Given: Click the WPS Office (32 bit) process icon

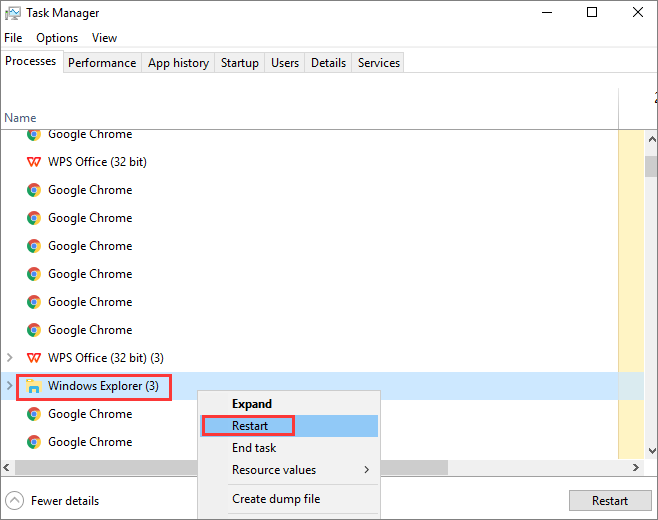Looking at the screenshot, I should coord(34,162).
